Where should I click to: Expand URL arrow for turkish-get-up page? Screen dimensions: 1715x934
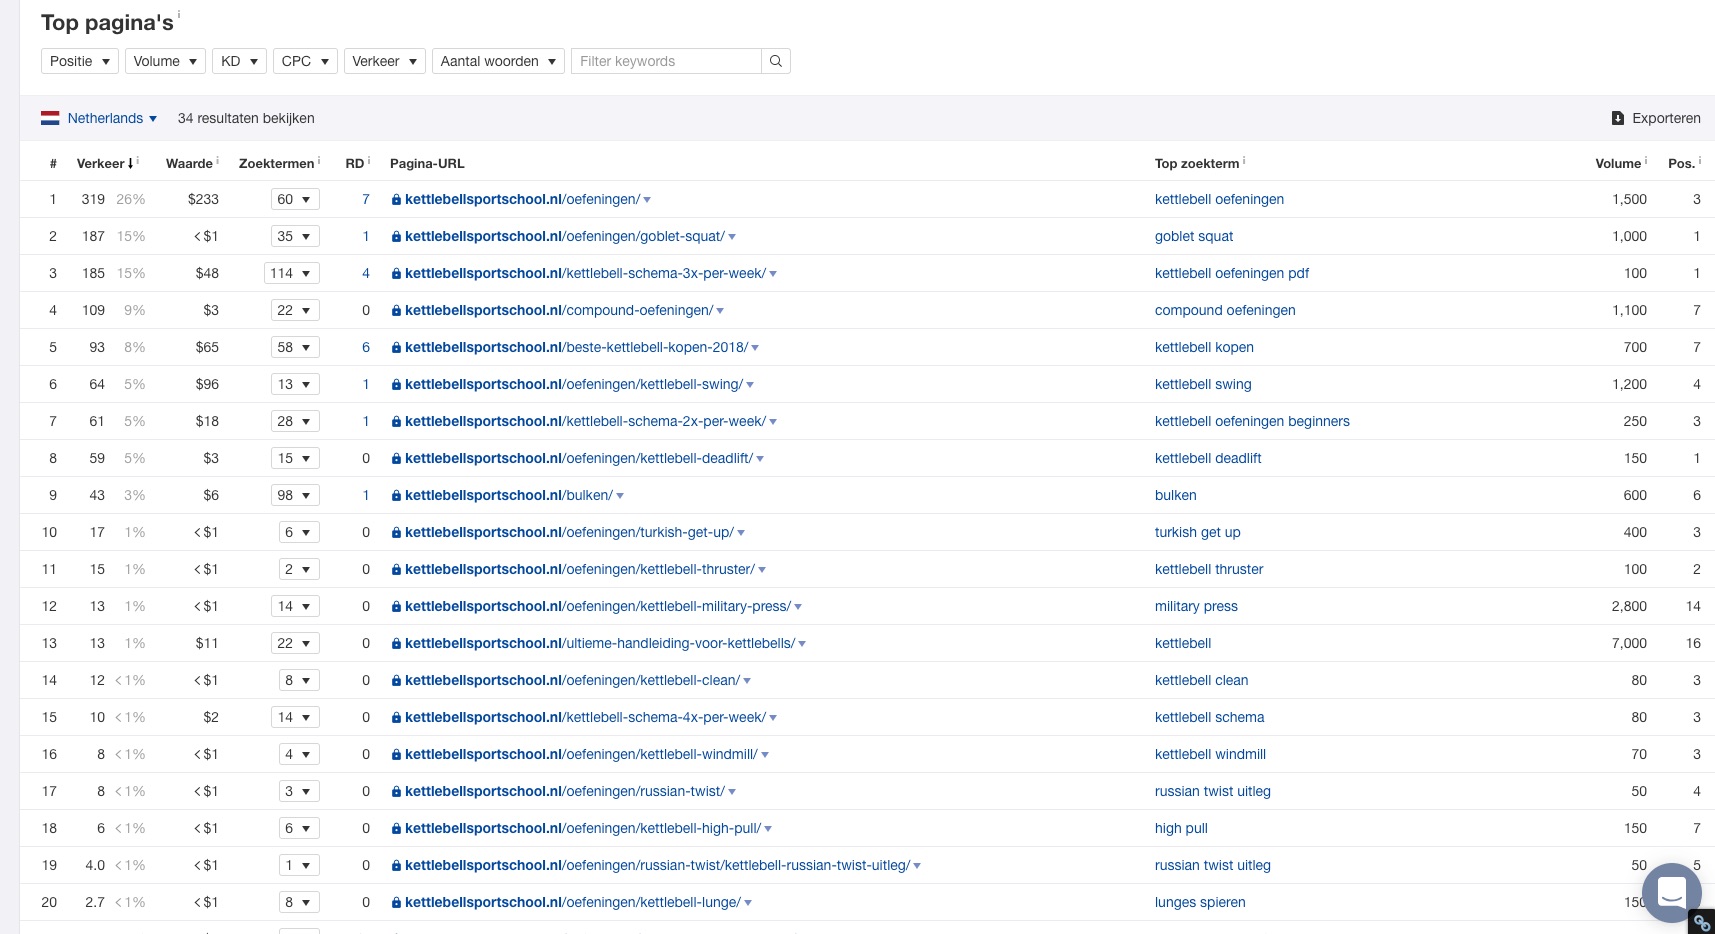(x=741, y=533)
